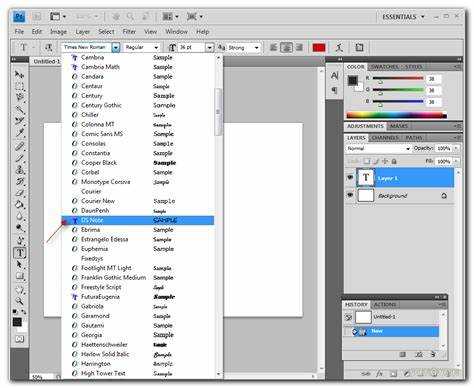Image resolution: width=474 pixels, height=388 pixels.
Task: Choose Comic Sans MS font
Action: tap(138, 134)
